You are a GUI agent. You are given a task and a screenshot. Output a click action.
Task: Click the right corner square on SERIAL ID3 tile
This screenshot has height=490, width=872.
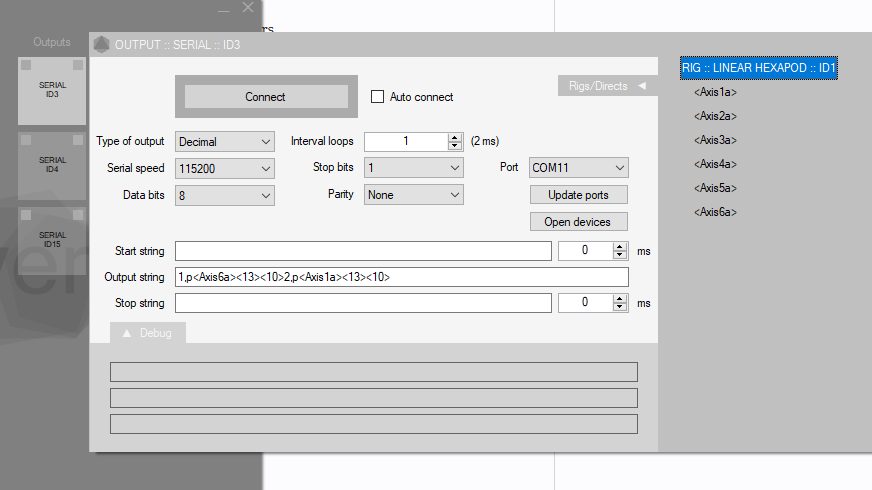tap(78, 65)
